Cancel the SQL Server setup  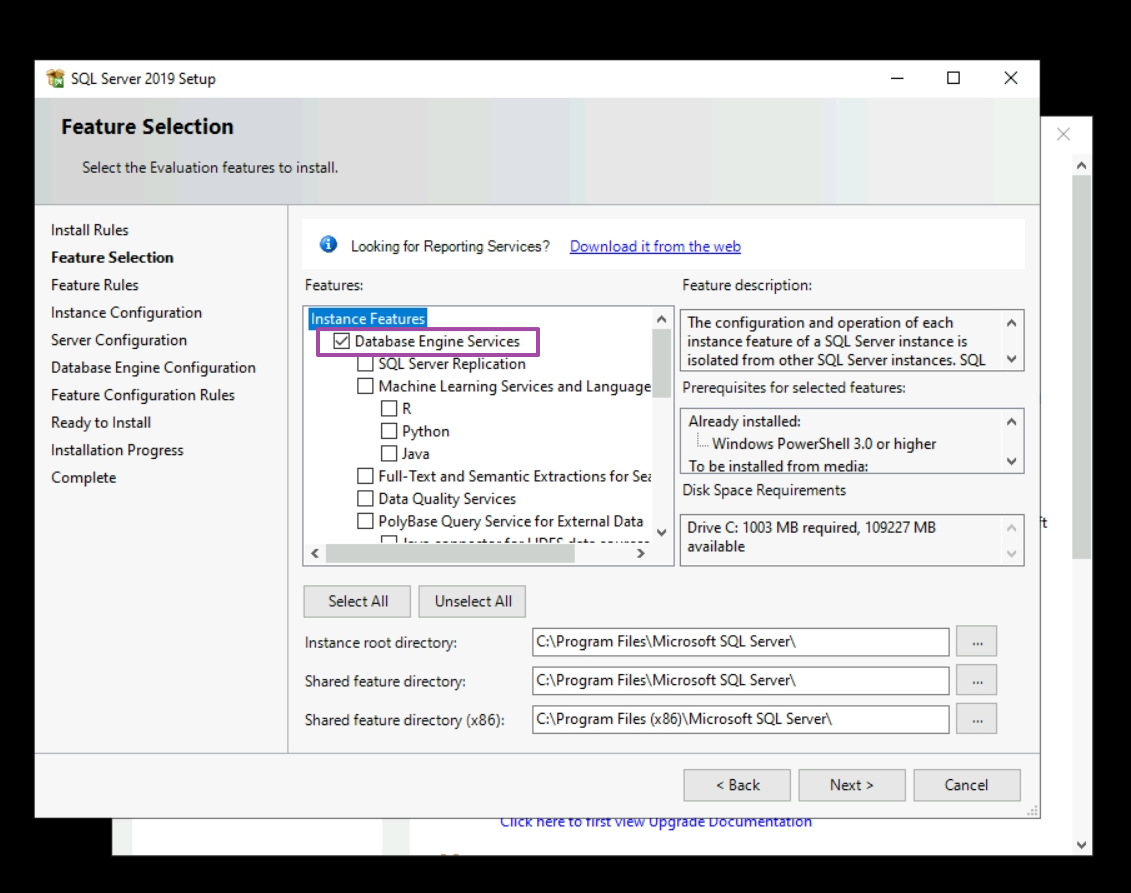pyautogui.click(x=967, y=785)
